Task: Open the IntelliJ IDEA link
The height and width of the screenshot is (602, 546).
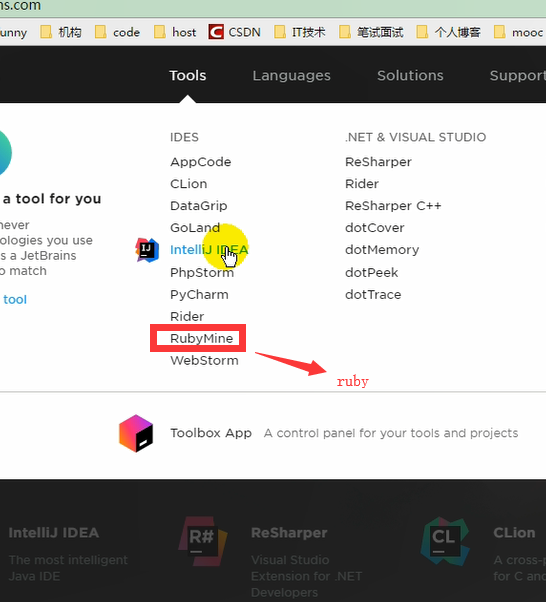Action: coord(209,250)
